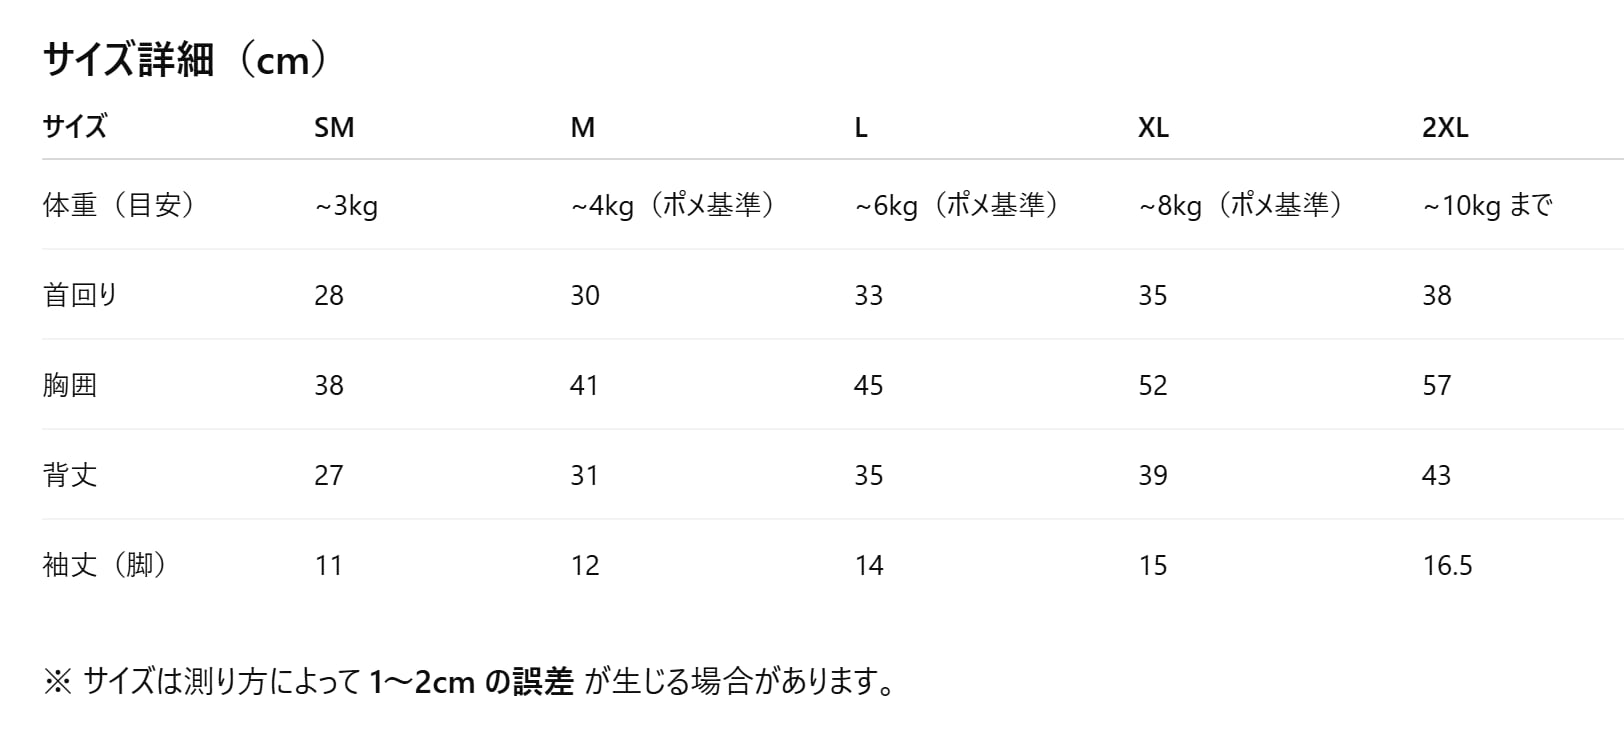Click the bold 1〜2cm の誤差 text
The height and width of the screenshot is (748, 1624).
471,683
